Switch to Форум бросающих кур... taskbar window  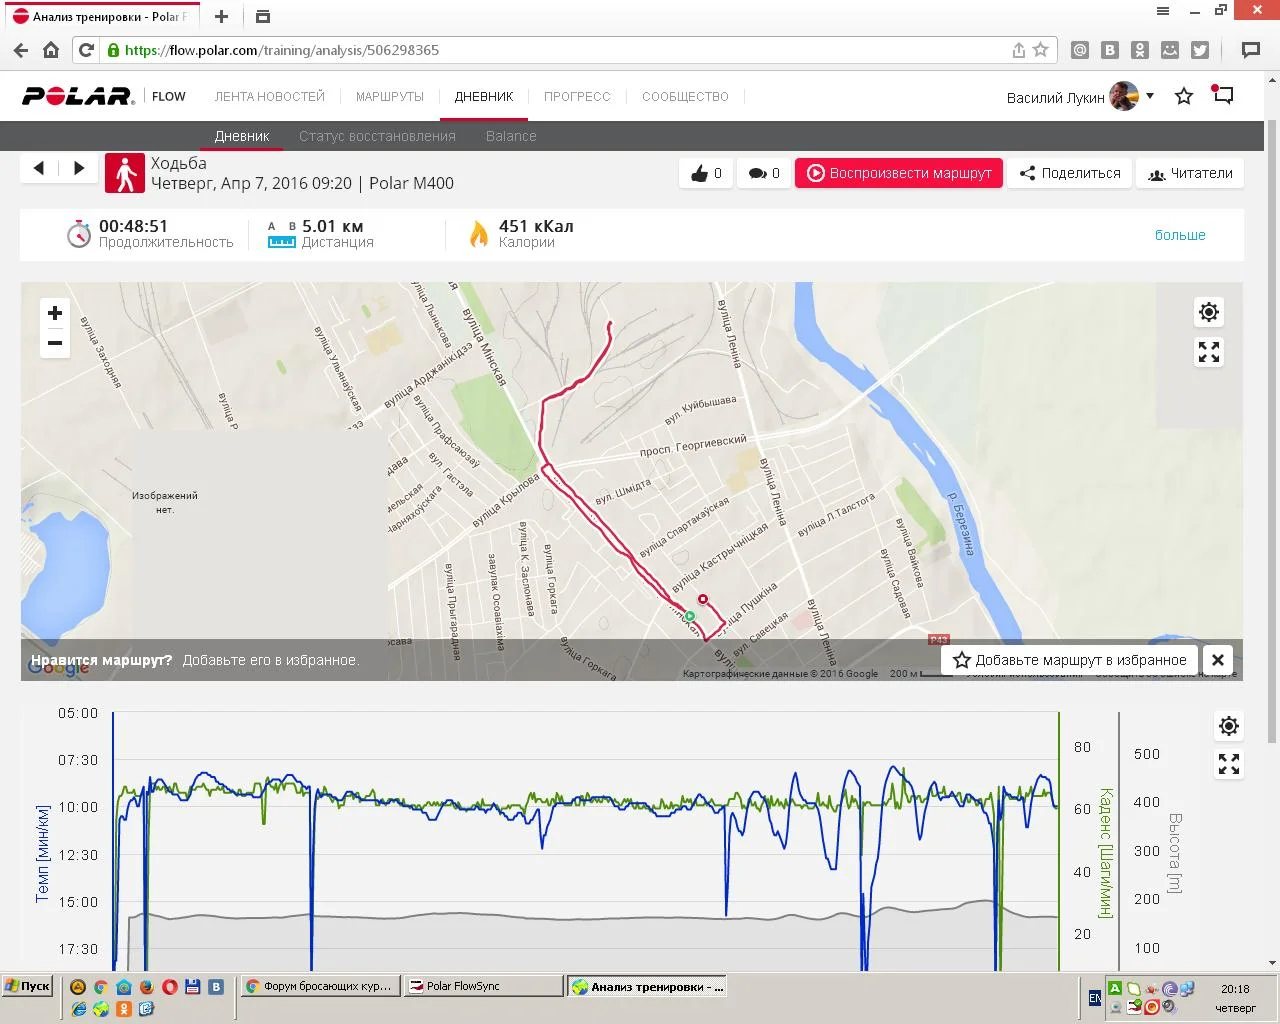321,986
